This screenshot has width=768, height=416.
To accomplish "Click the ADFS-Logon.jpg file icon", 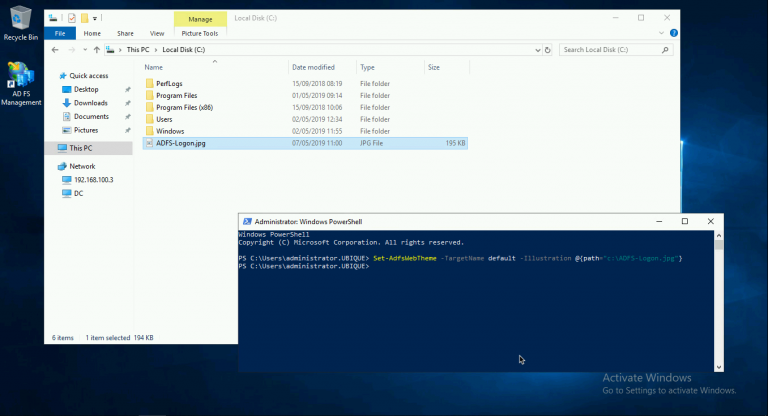I will point(149,143).
